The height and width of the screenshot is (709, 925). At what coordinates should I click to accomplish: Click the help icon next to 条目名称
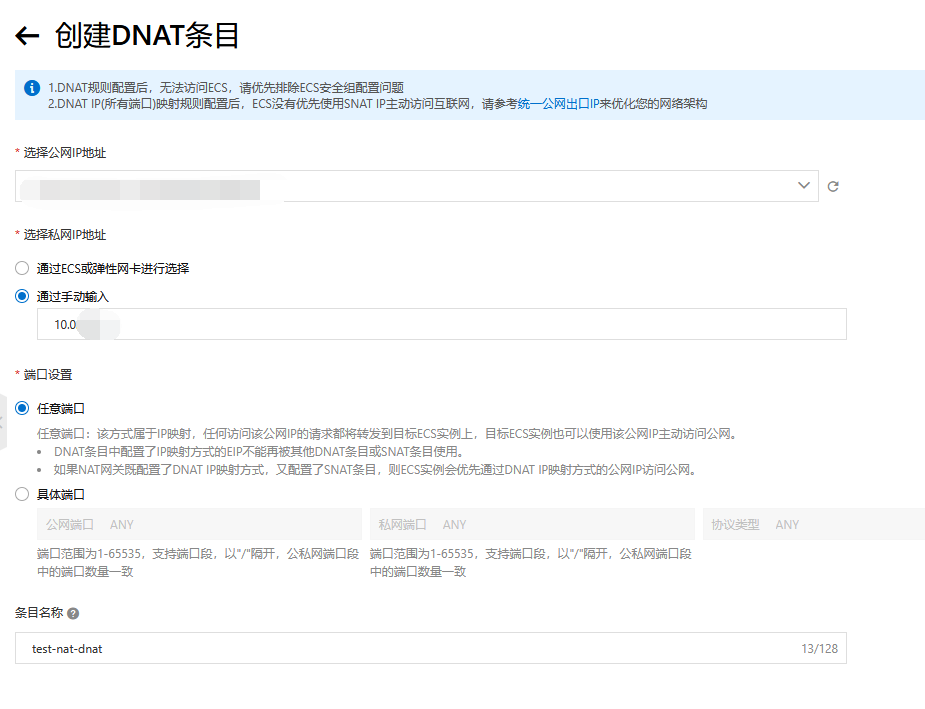73,614
